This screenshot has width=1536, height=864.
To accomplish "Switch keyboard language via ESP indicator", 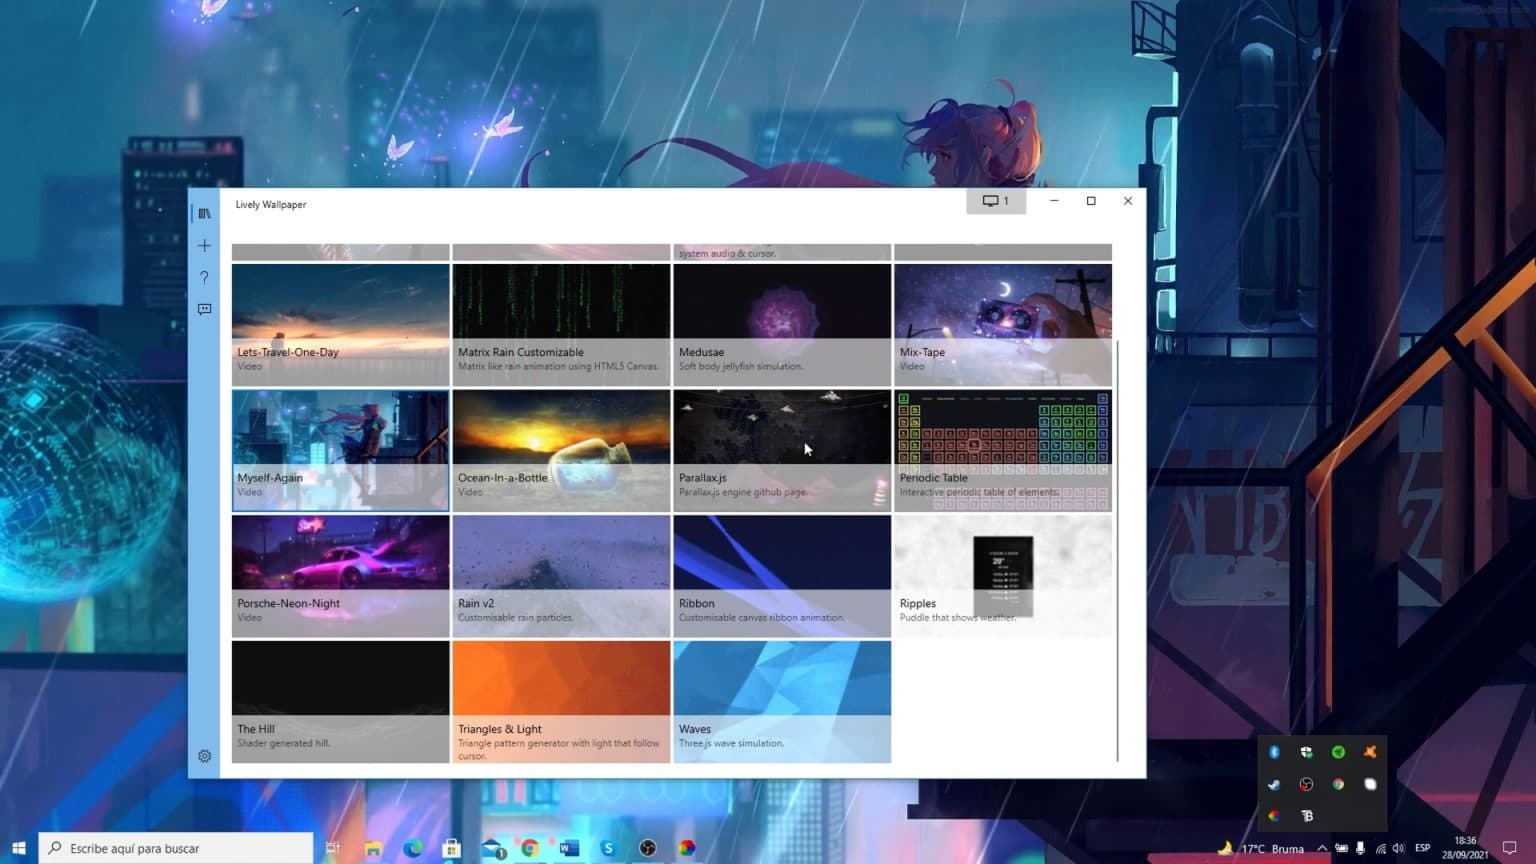I will point(1424,848).
